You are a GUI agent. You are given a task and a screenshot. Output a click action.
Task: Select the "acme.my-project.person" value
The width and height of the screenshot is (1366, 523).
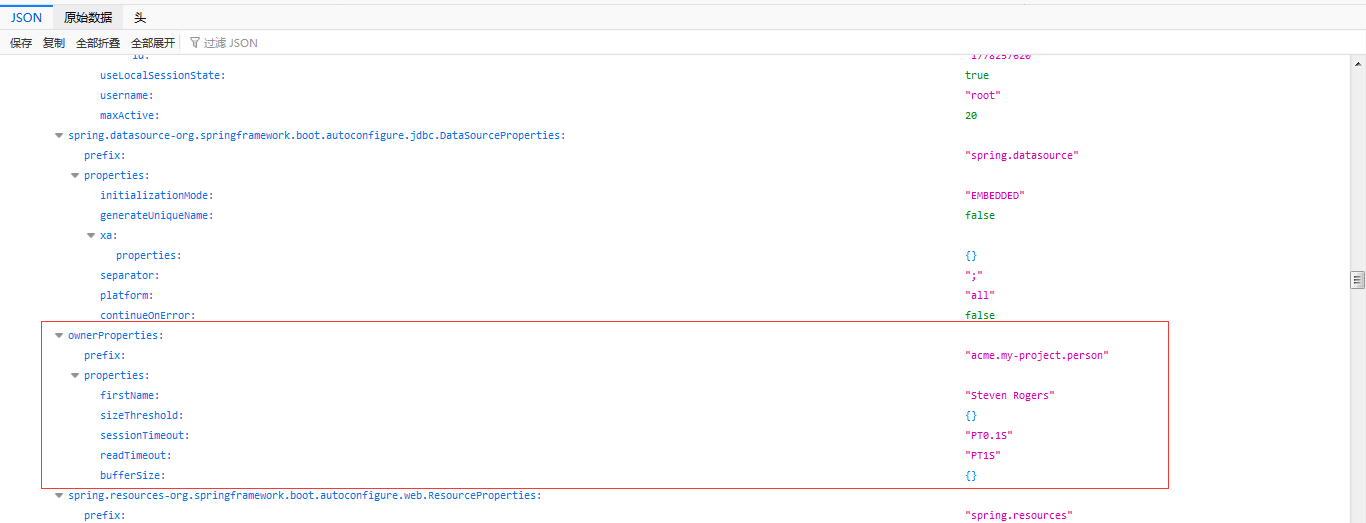[x=1037, y=355]
